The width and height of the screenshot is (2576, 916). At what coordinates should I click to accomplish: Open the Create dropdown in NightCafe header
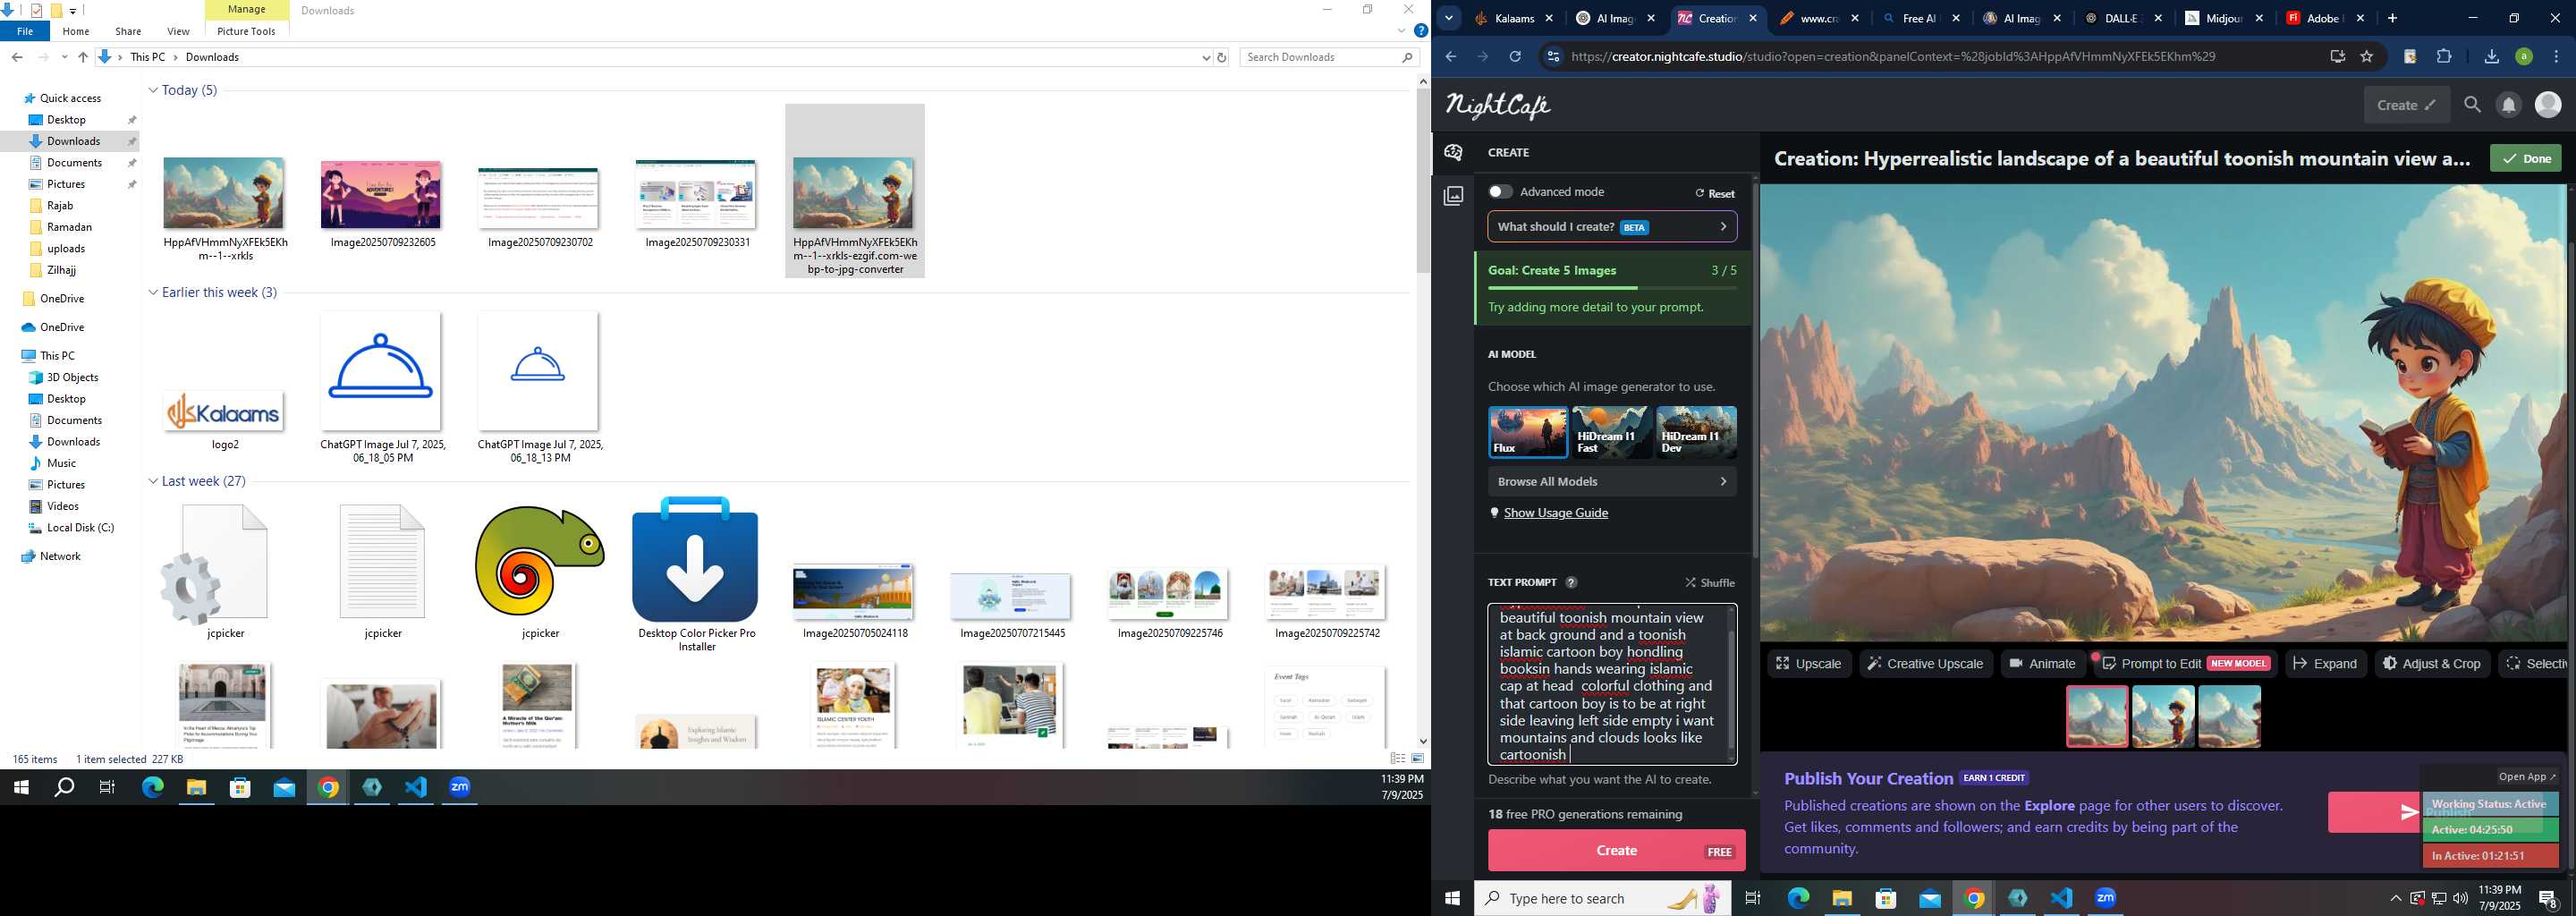coord(2406,104)
